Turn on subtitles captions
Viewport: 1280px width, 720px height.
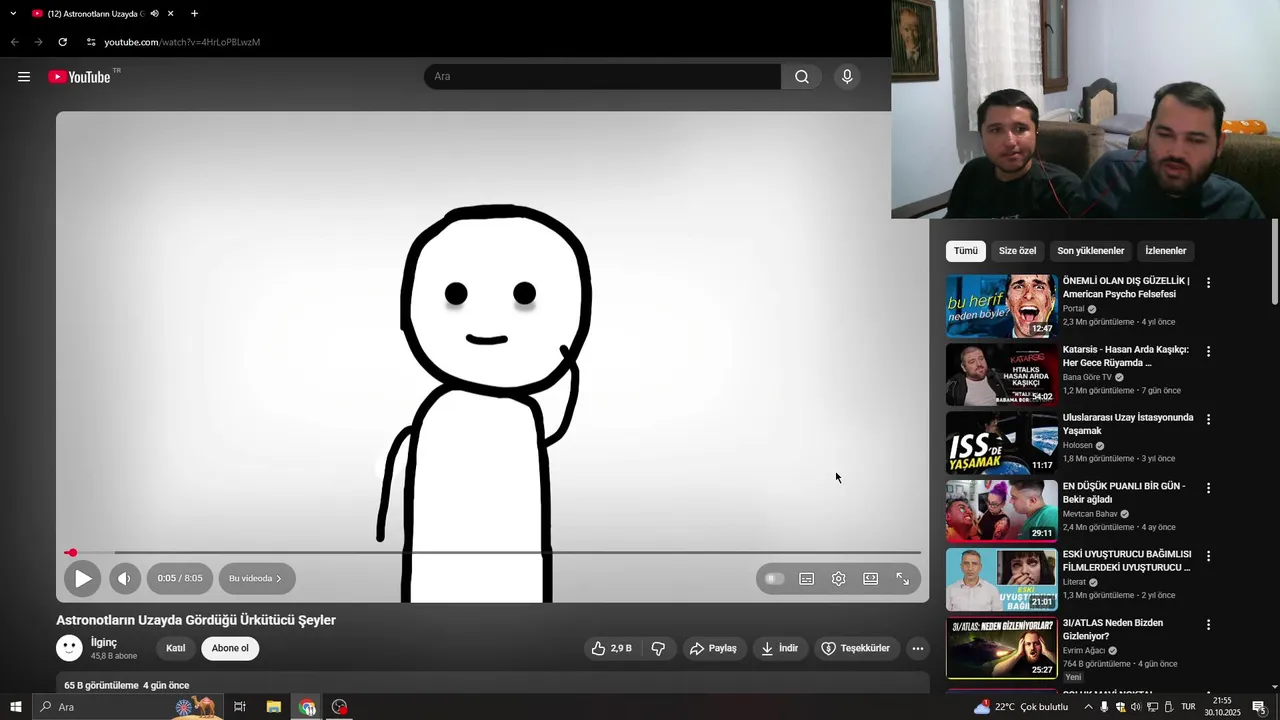click(807, 578)
